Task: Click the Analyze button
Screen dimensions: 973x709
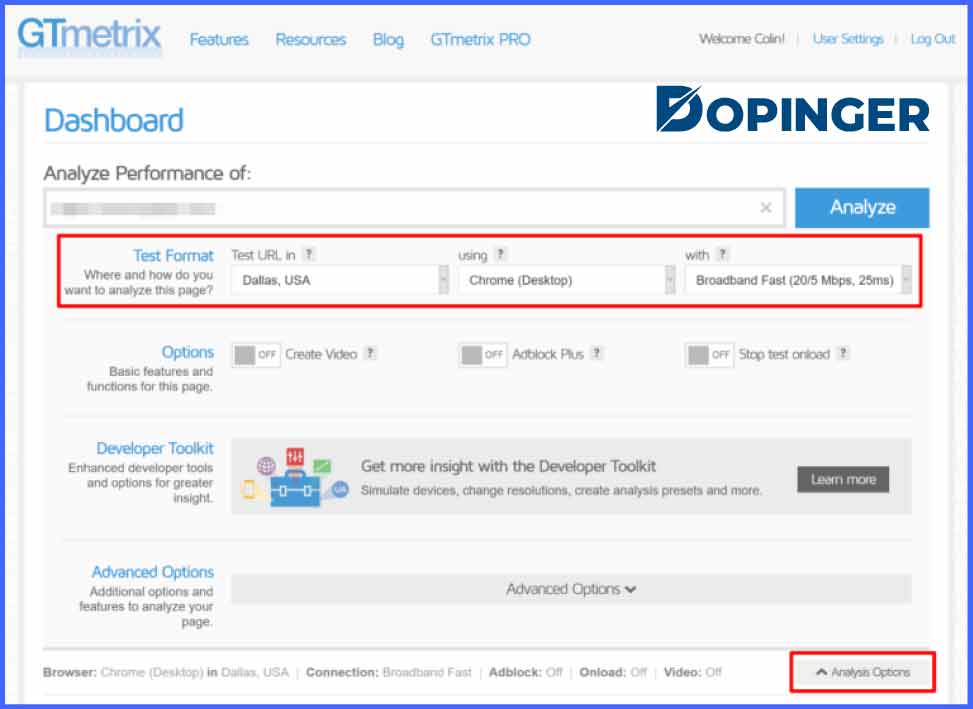Action: point(862,208)
